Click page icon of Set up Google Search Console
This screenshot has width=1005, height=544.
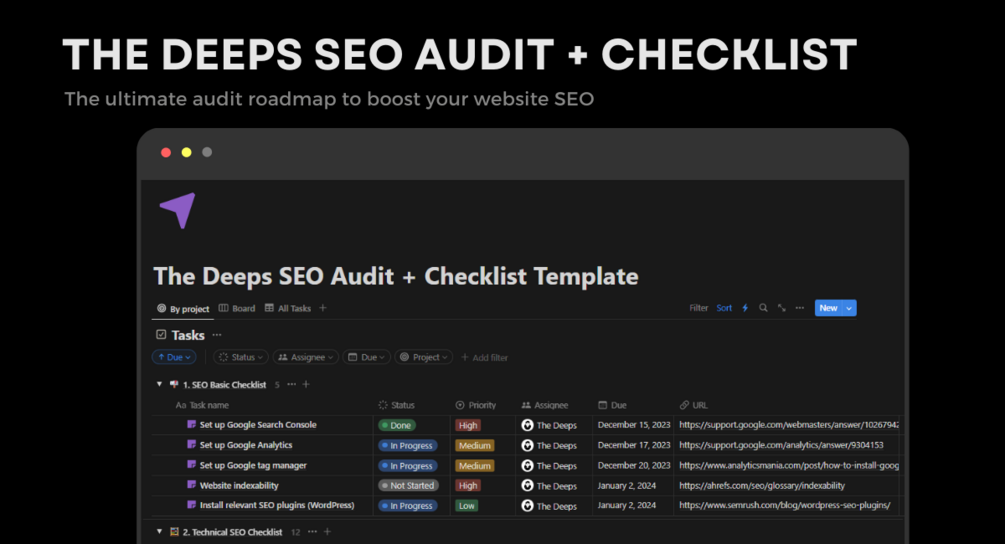[191, 424]
